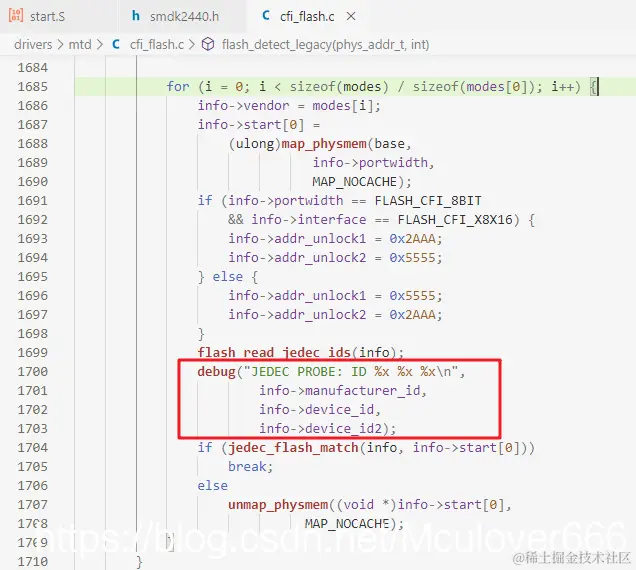Click 'info->interface' on line 1692
The width and height of the screenshot is (636, 570).
coord(309,219)
